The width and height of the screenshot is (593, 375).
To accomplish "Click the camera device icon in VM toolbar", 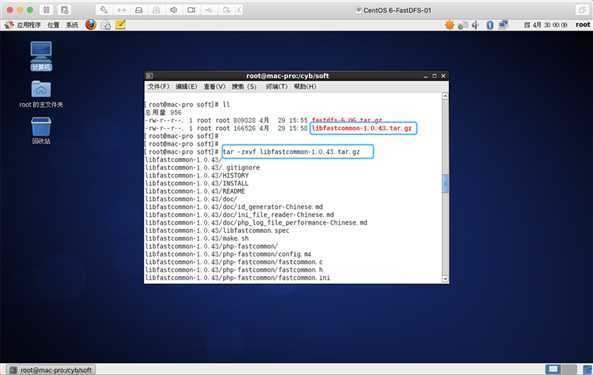I will (x=191, y=10).
